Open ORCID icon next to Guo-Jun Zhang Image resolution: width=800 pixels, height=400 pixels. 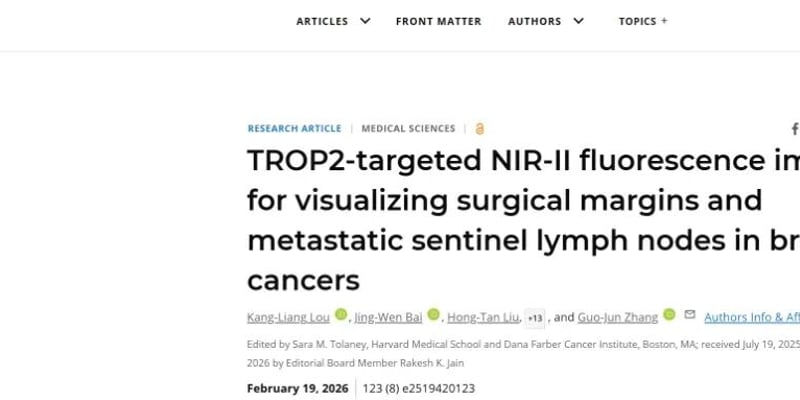coord(669,315)
